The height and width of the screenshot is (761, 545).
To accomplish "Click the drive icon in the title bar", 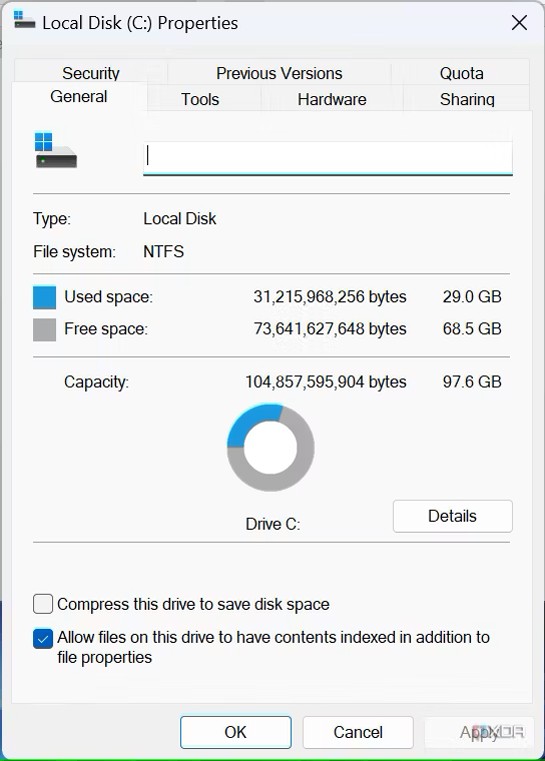I will coord(24,20).
